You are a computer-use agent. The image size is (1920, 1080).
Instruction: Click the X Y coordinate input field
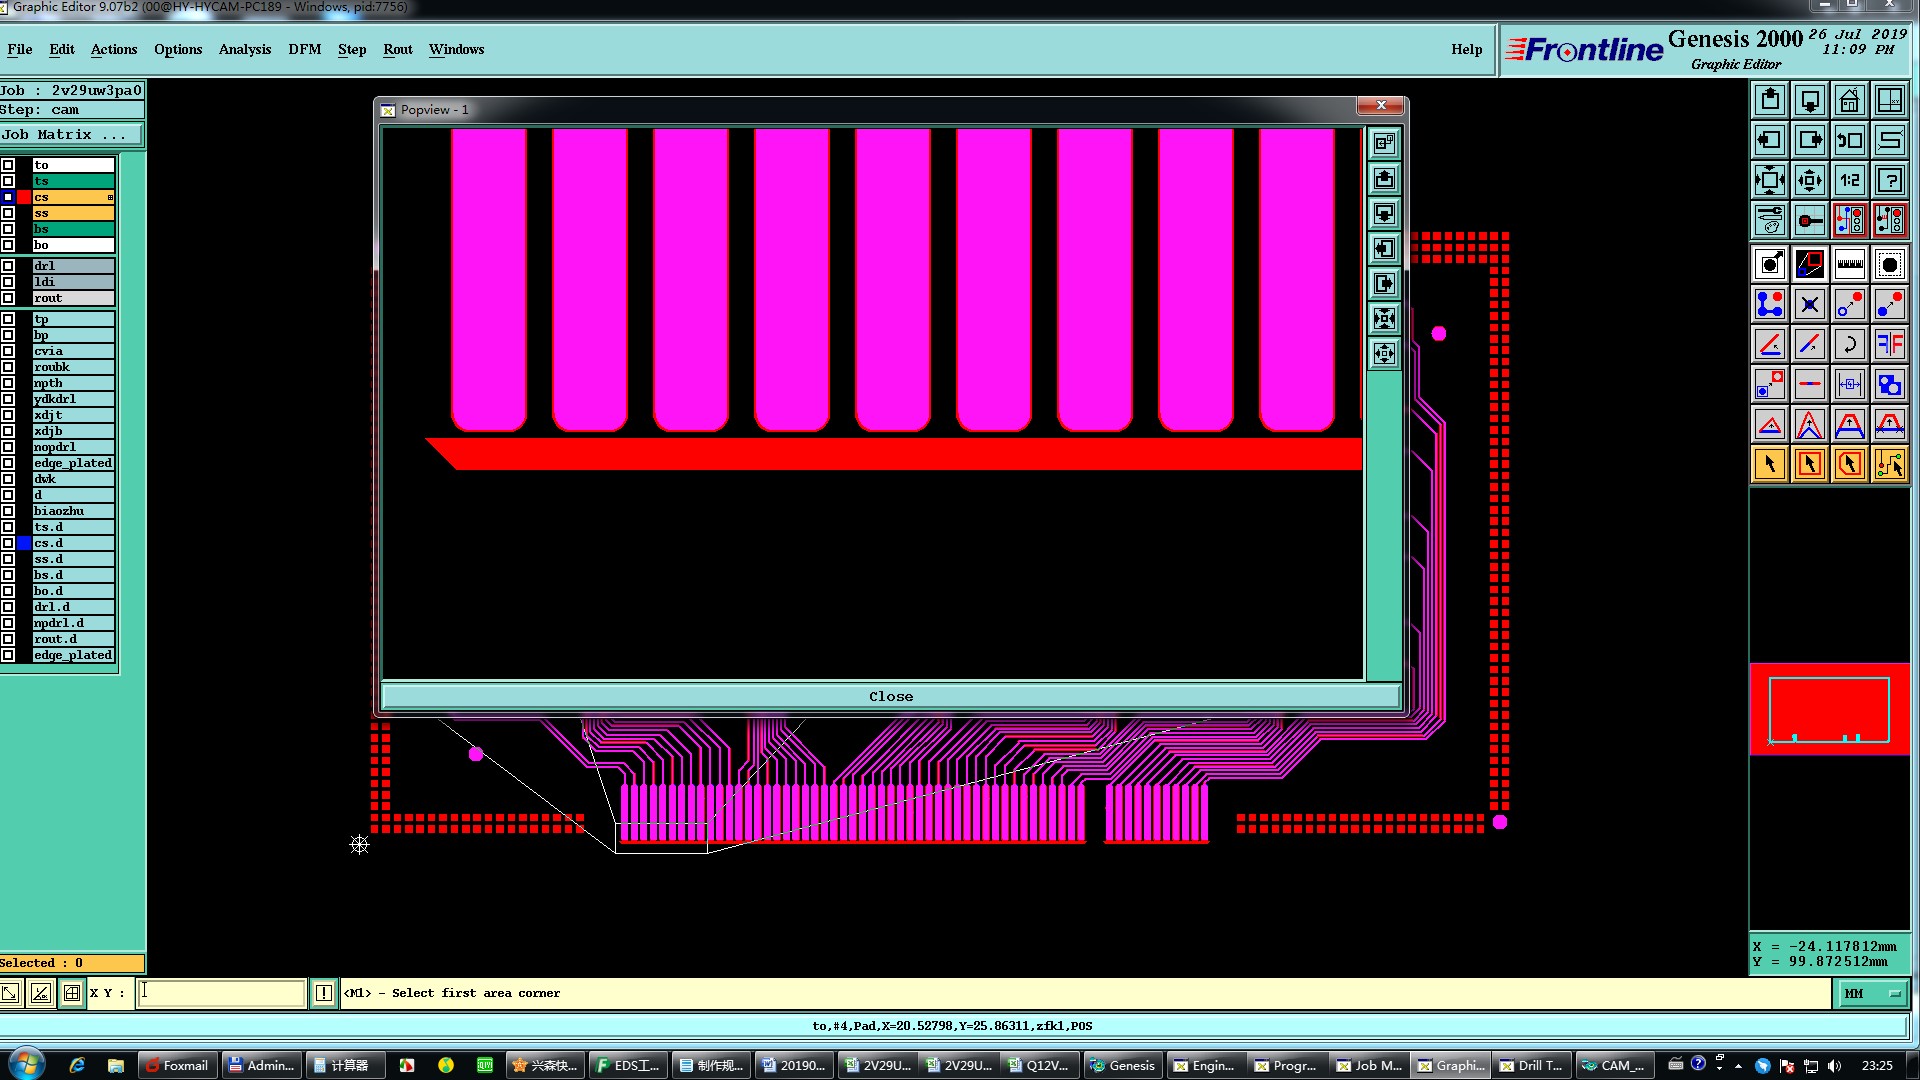click(x=221, y=993)
